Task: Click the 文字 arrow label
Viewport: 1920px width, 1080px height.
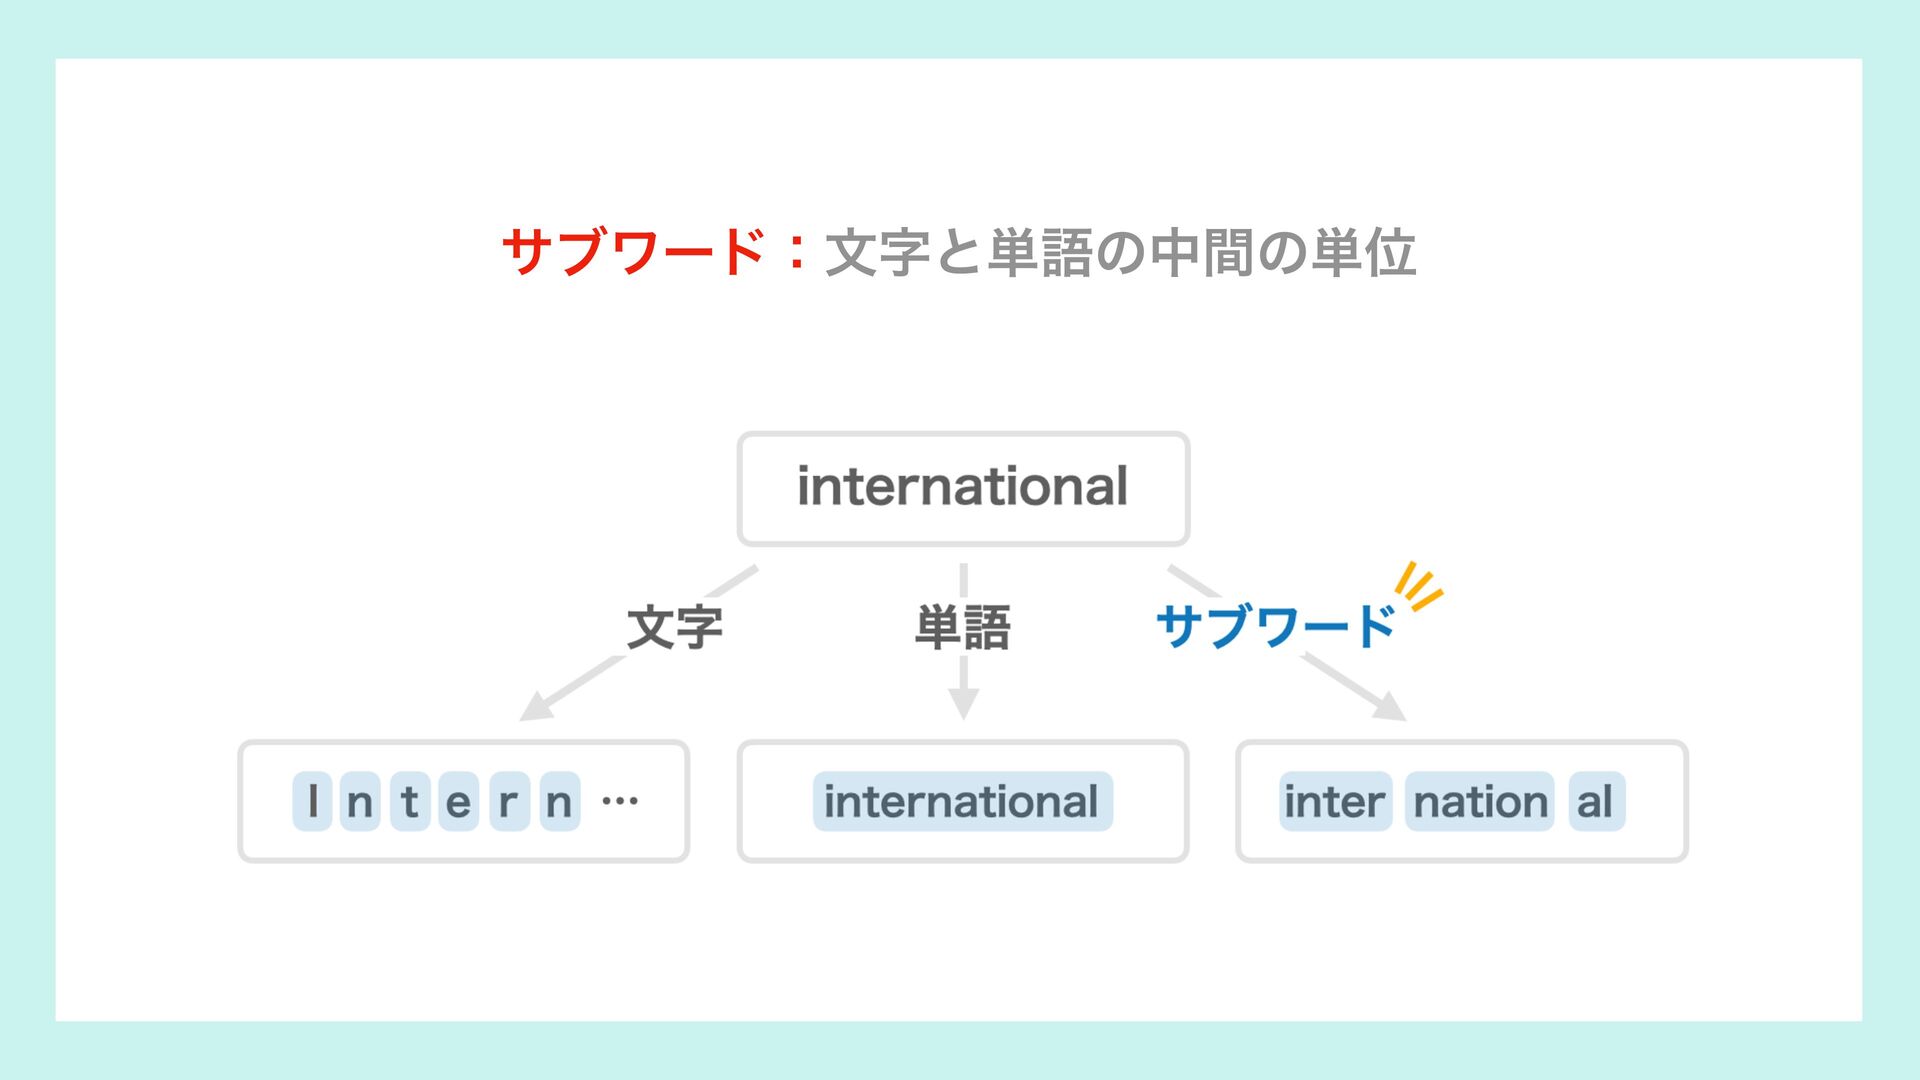Action: [675, 628]
